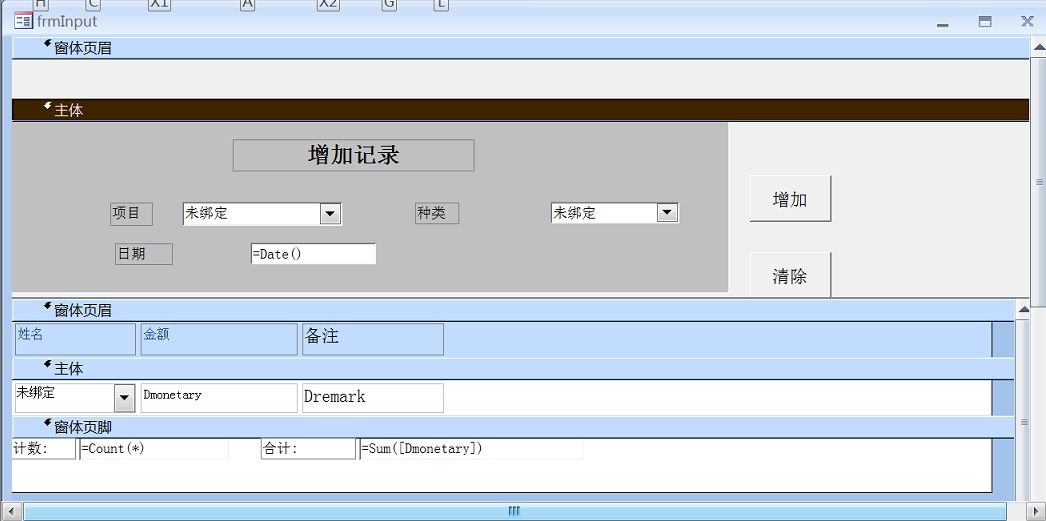Select the 金额 column header label

[218, 338]
